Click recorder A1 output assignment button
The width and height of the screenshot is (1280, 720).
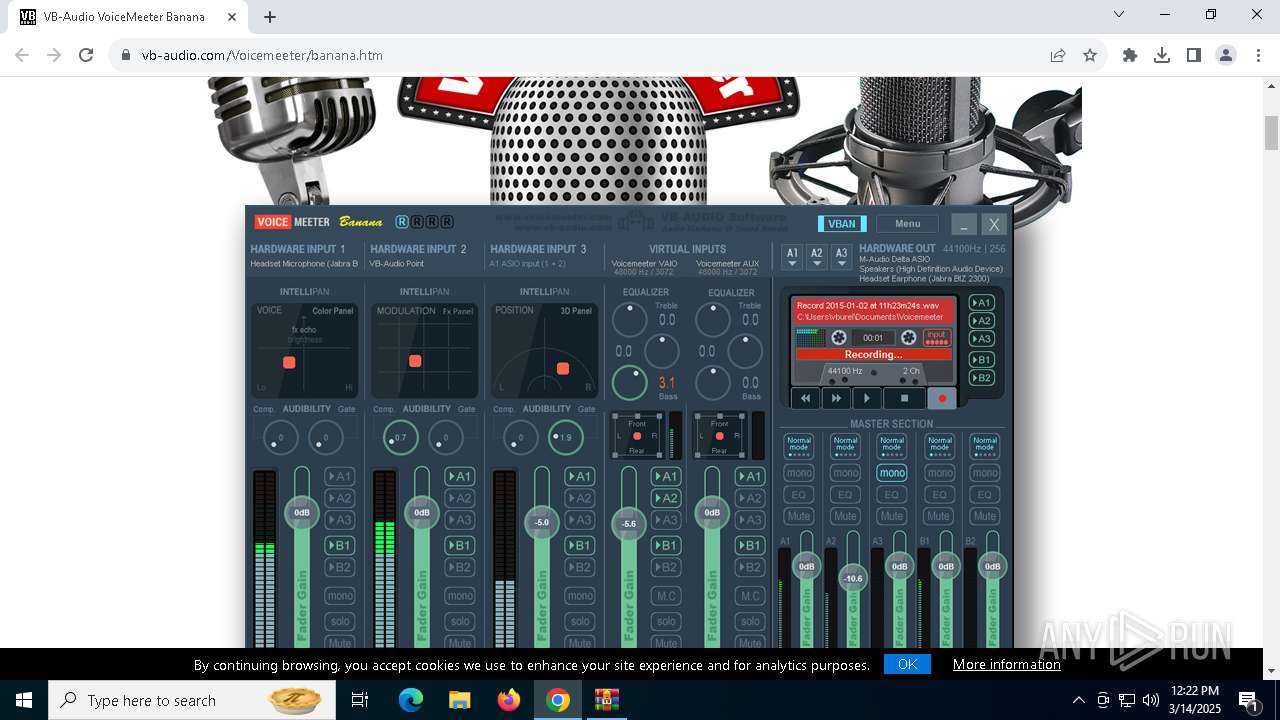pyautogui.click(x=981, y=303)
